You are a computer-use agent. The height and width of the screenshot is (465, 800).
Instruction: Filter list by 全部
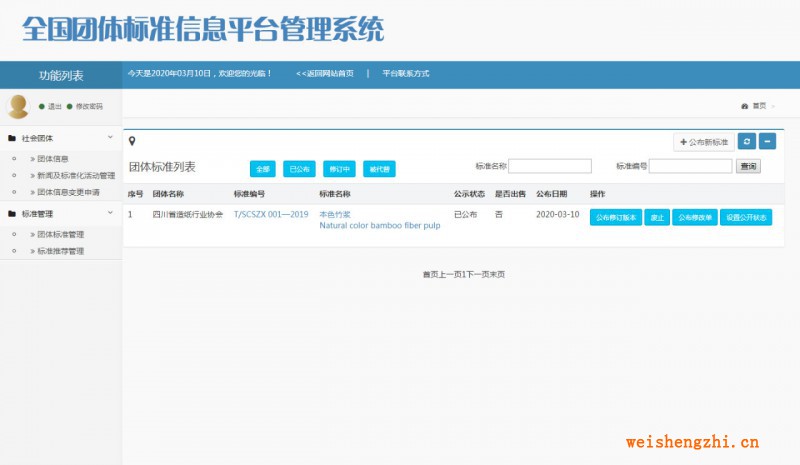click(x=263, y=168)
